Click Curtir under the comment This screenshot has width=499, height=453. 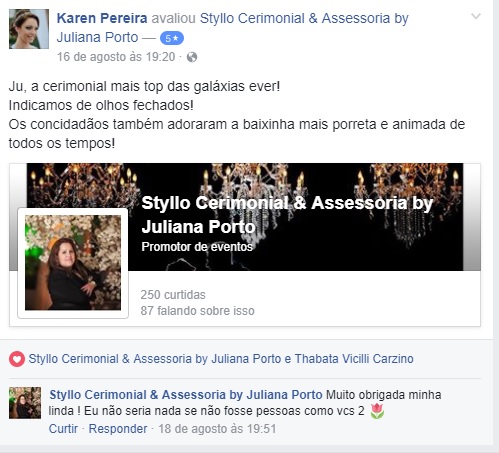click(x=63, y=429)
